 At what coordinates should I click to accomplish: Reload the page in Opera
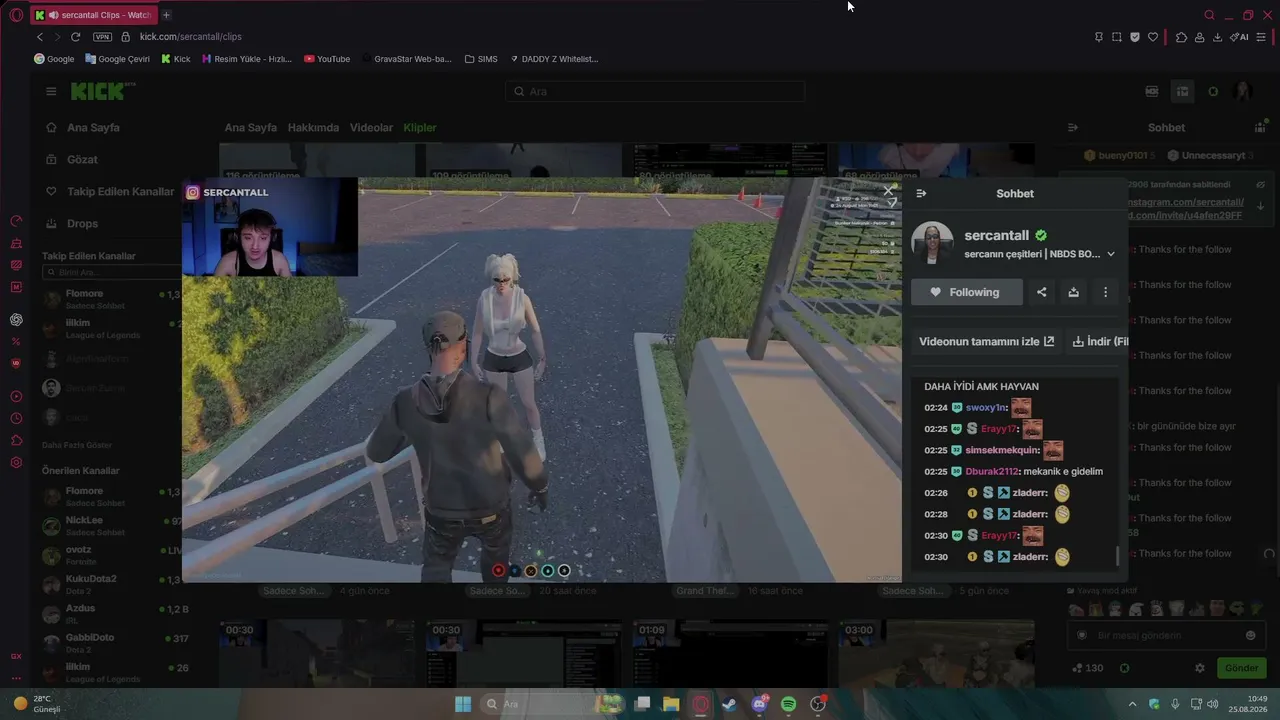[75, 37]
